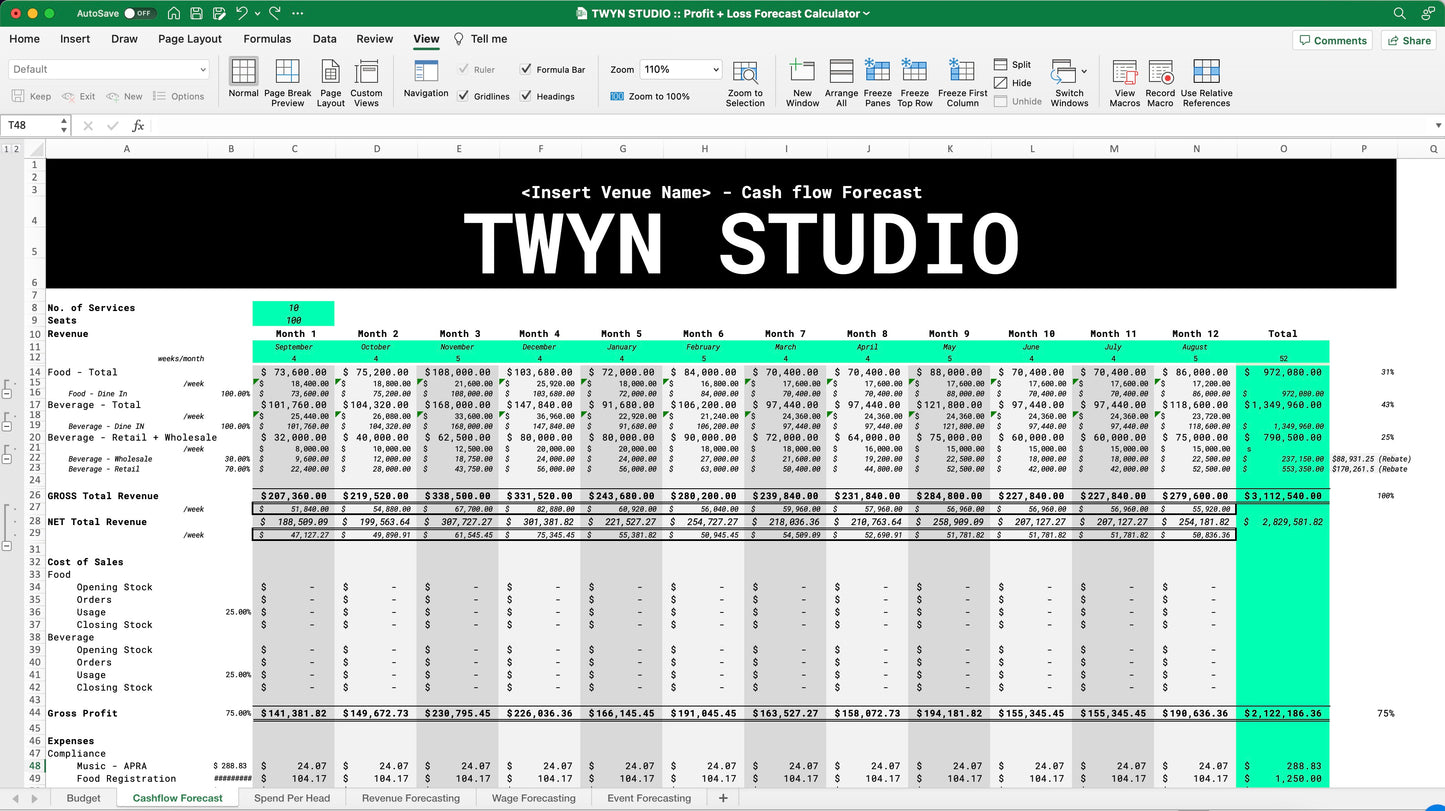Click row header 44
This screenshot has height=811, width=1445.
(x=34, y=713)
